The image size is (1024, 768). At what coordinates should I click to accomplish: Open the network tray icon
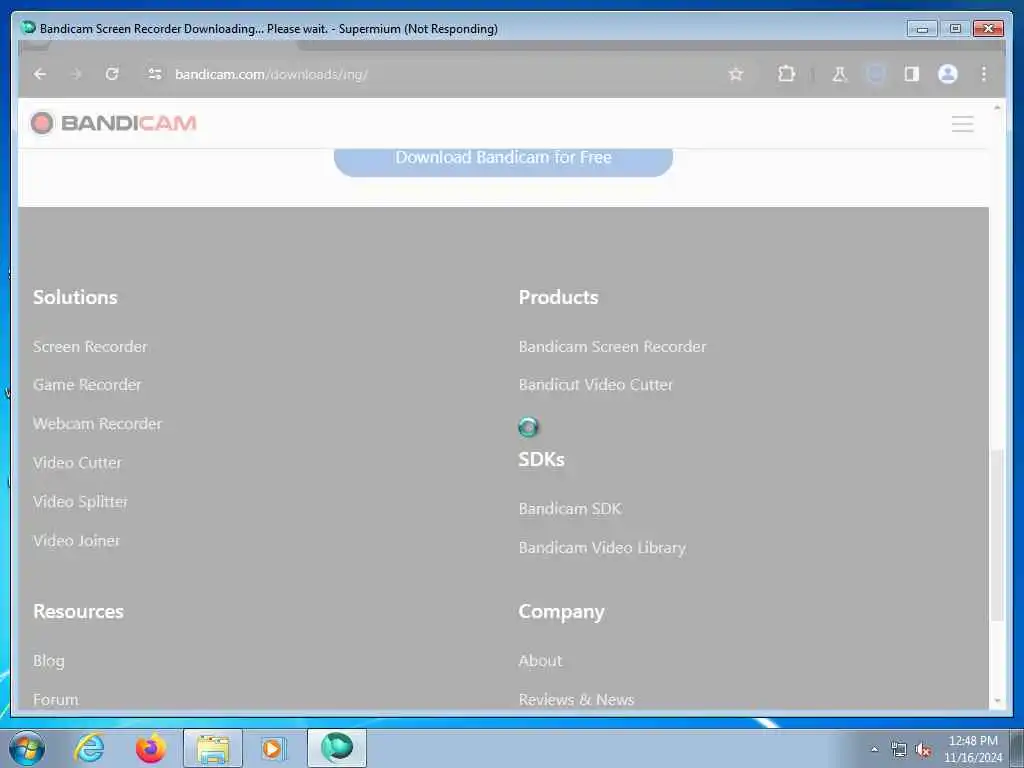pos(899,750)
